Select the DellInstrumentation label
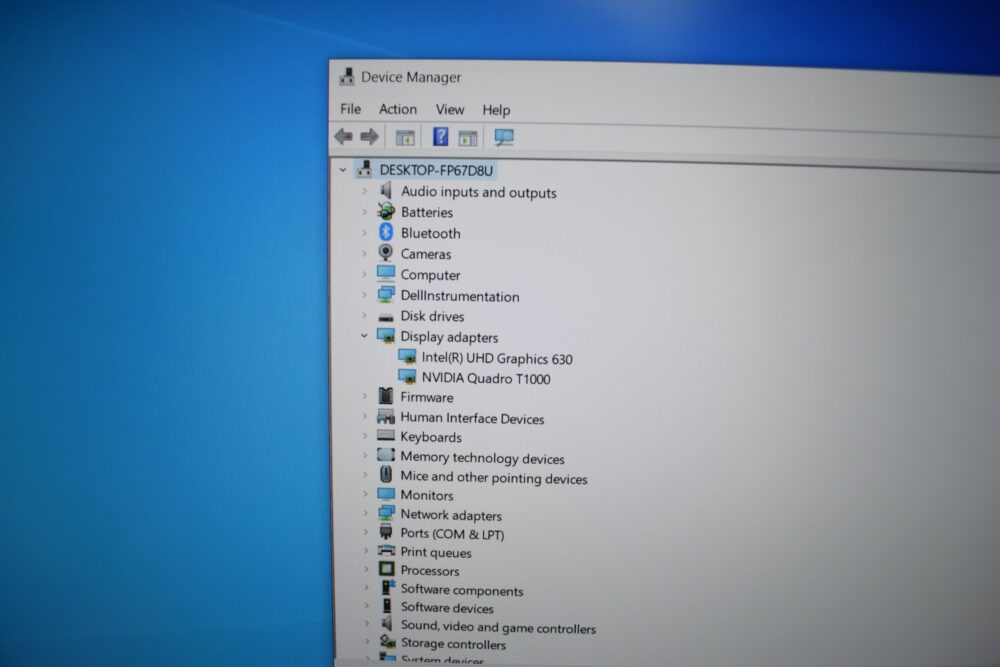 [460, 297]
